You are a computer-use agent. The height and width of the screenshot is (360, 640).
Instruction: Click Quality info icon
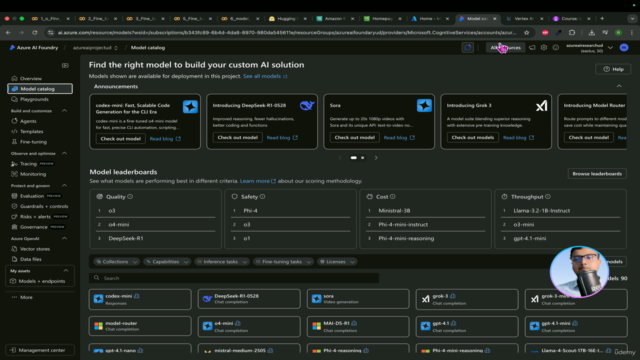tap(130, 196)
